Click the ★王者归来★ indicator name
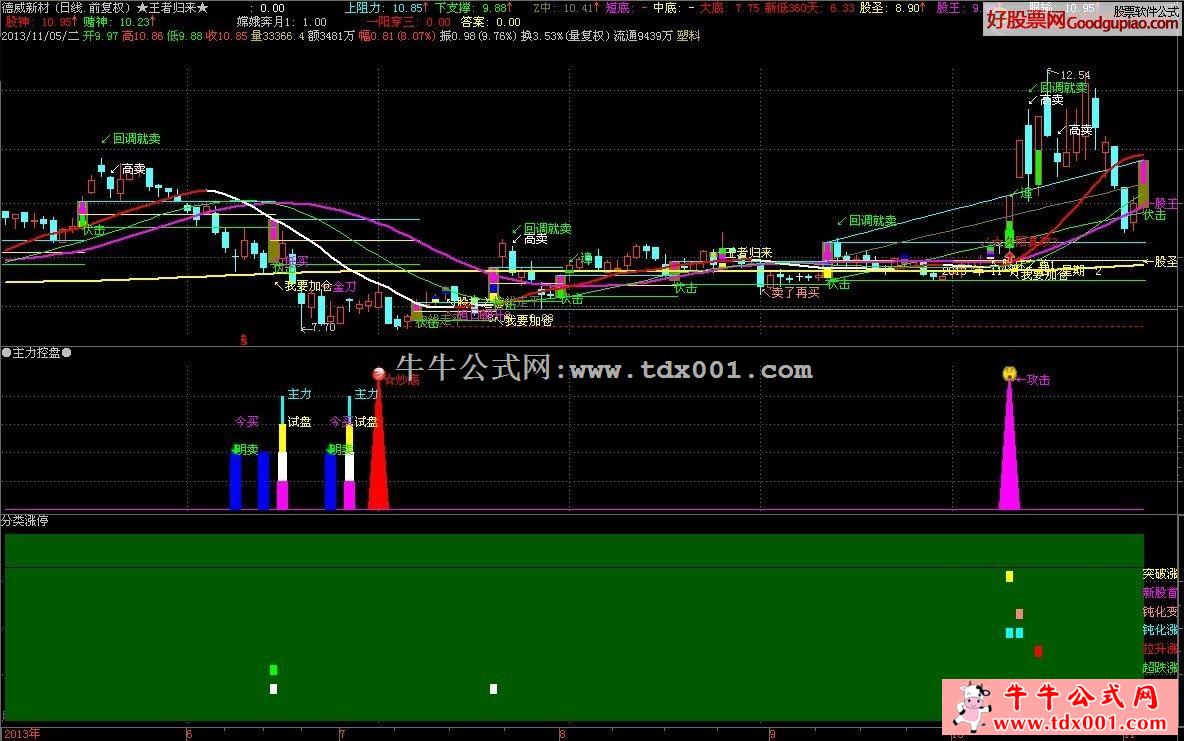 [x=173, y=7]
